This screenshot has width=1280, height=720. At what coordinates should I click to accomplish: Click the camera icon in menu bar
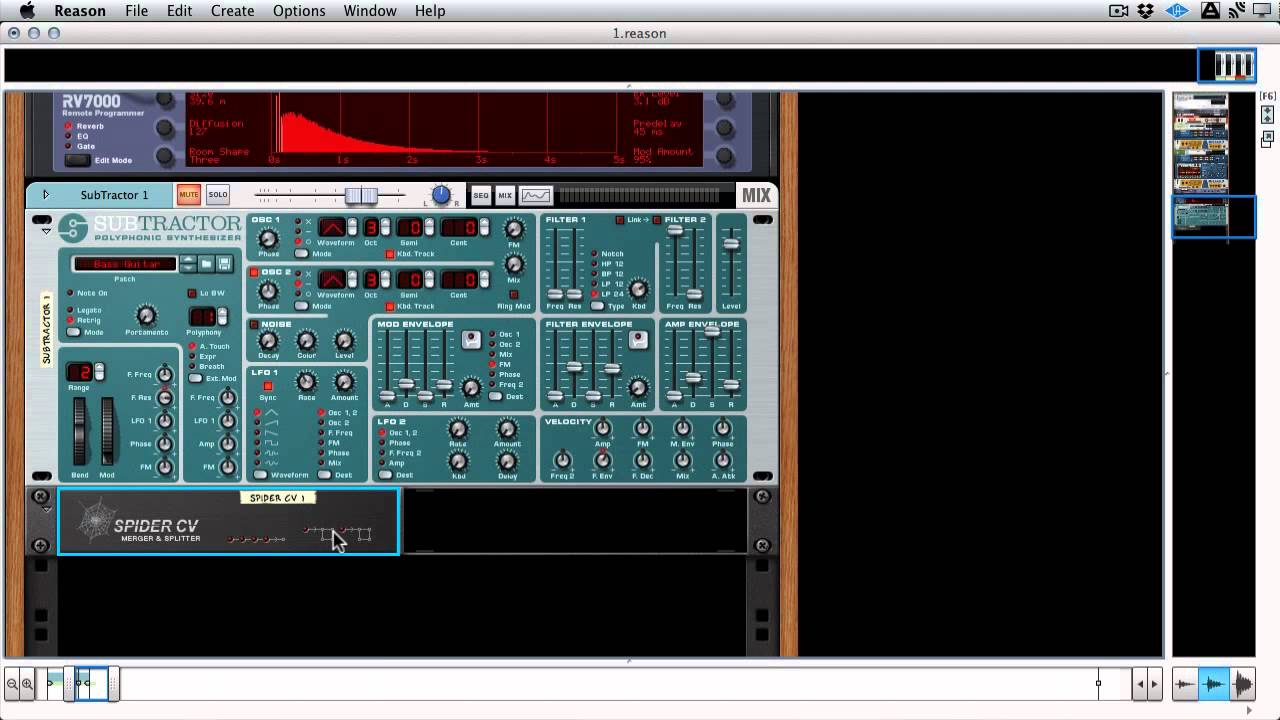(1120, 11)
